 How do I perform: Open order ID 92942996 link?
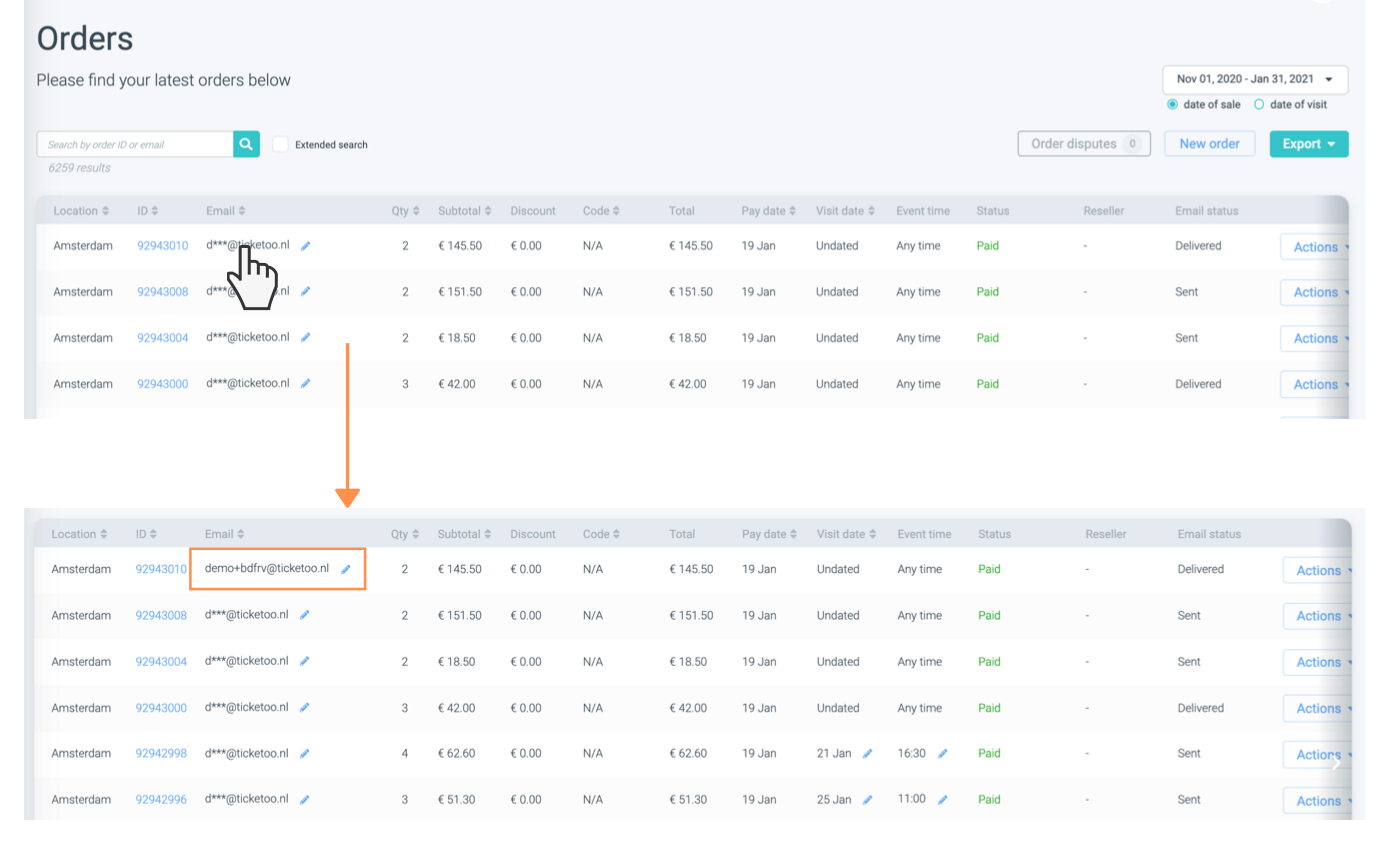point(161,800)
